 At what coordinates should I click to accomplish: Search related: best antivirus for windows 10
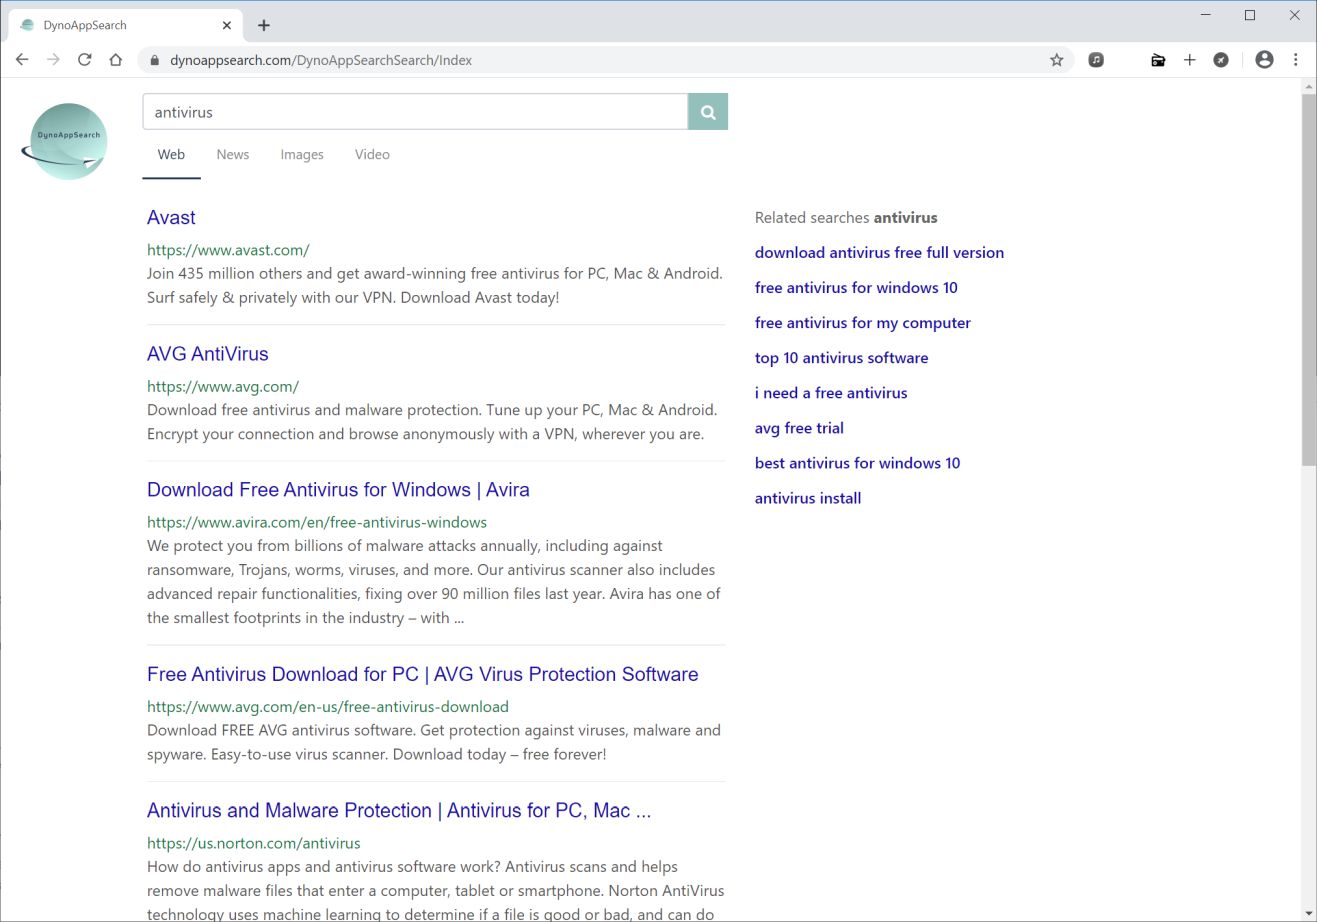tap(857, 463)
